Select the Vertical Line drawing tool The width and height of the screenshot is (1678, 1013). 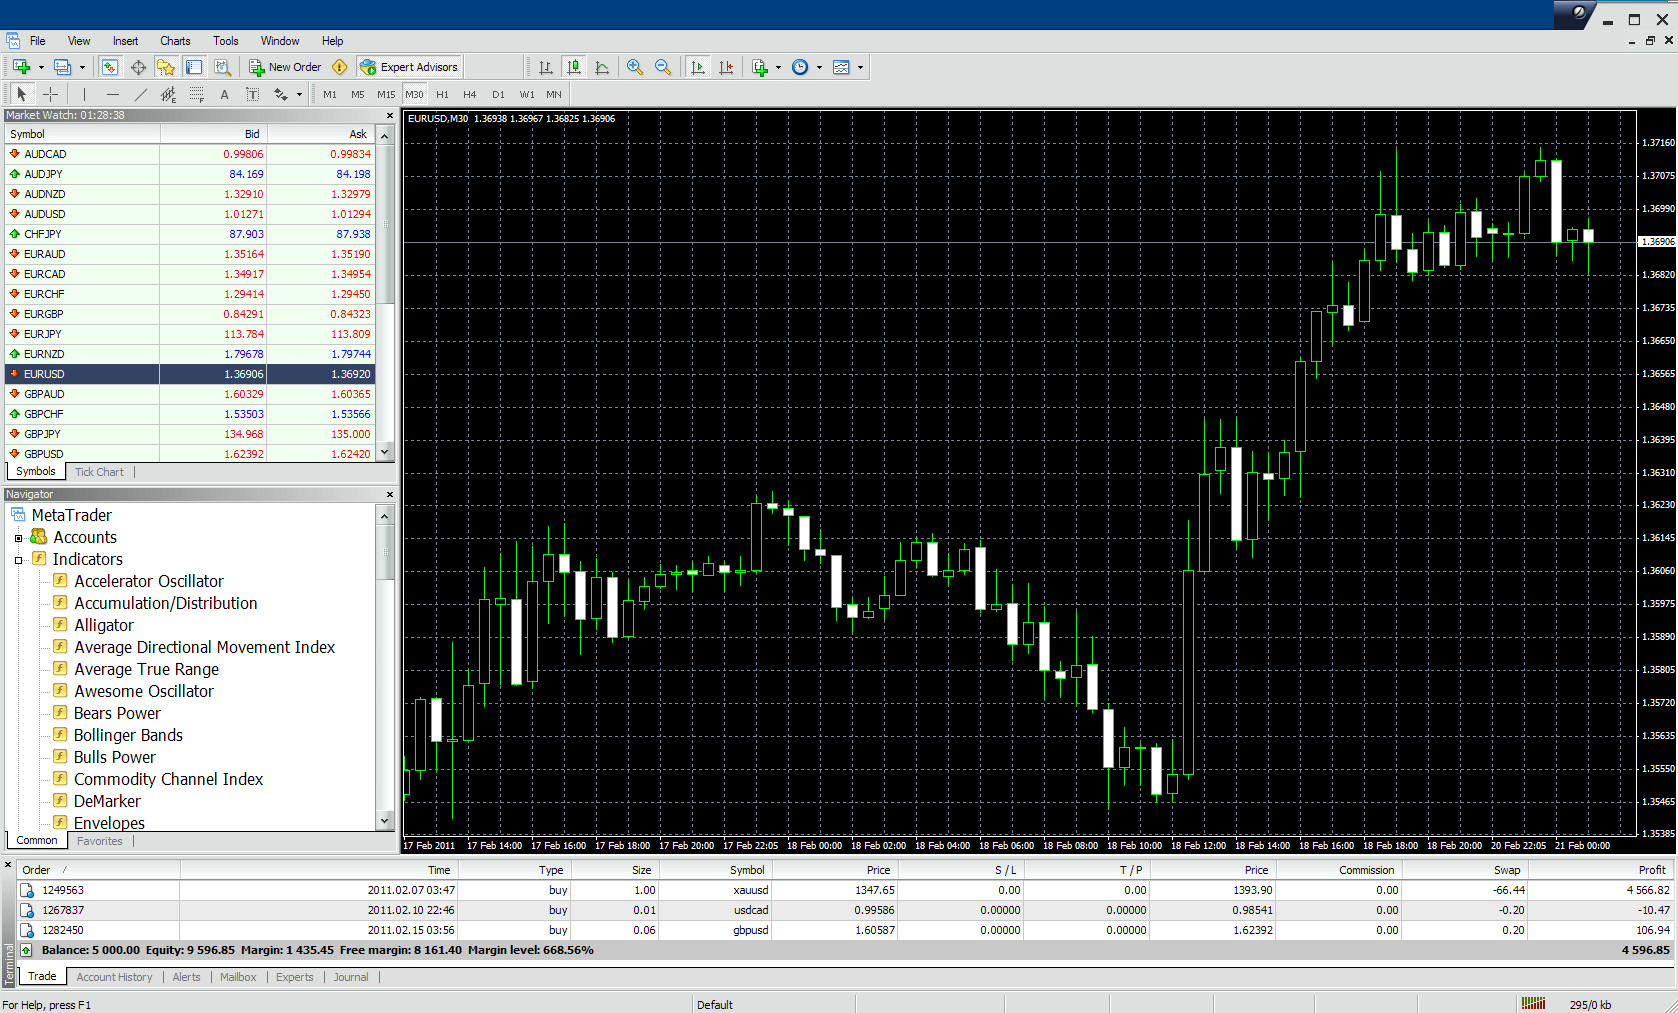(x=85, y=94)
